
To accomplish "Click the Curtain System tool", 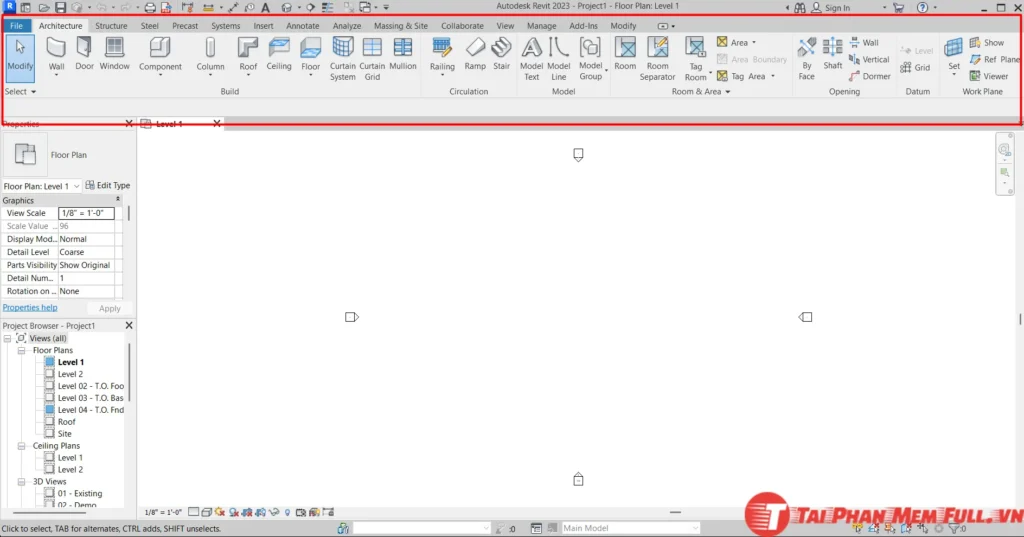I will tap(342, 59).
